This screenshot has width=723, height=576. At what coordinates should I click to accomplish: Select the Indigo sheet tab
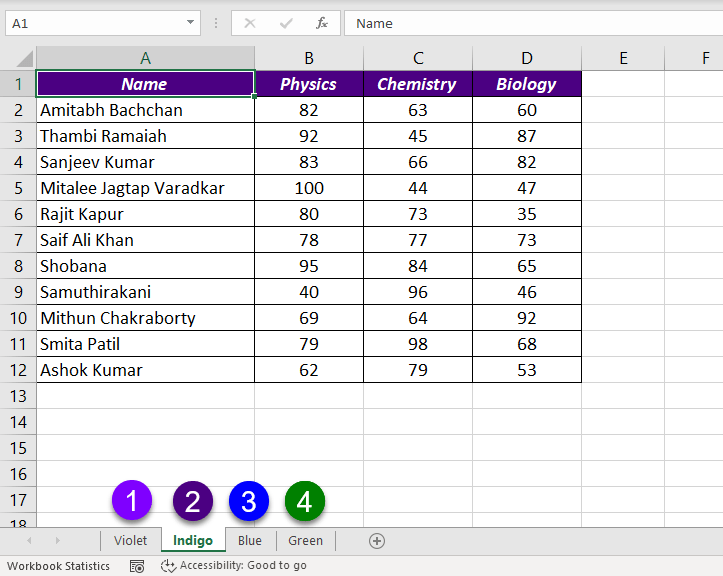193,540
